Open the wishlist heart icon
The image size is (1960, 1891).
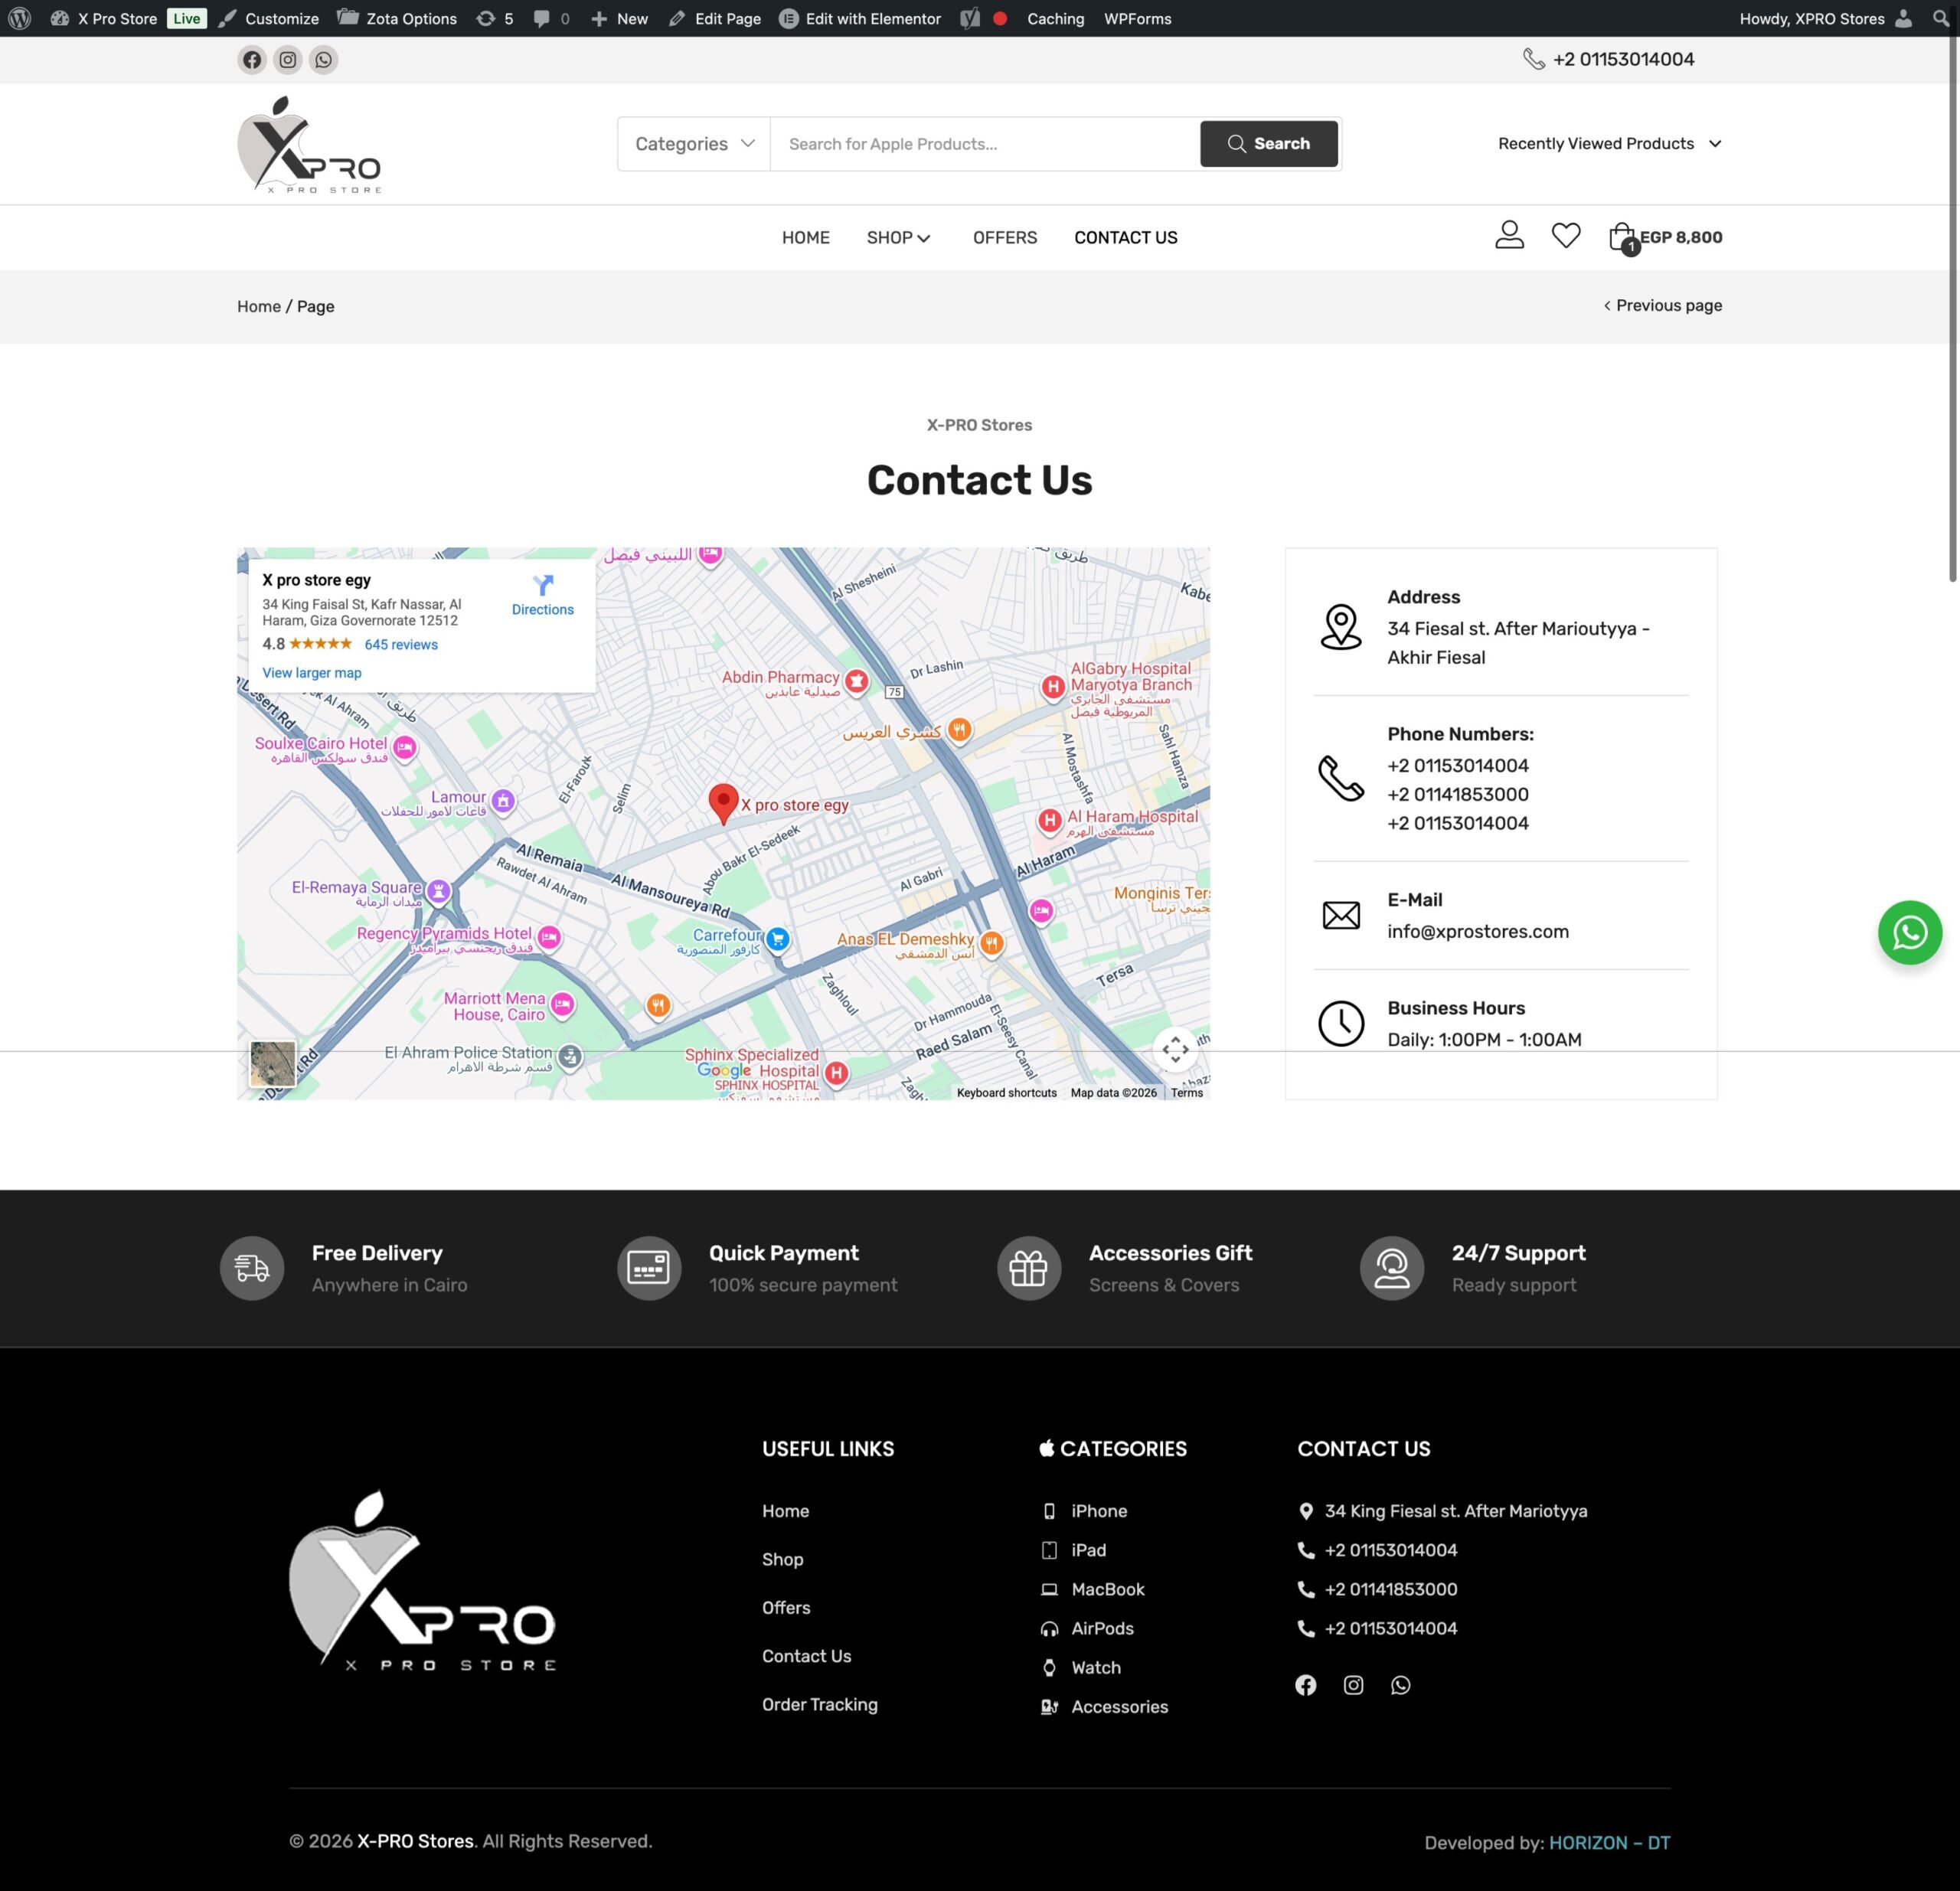click(1566, 236)
